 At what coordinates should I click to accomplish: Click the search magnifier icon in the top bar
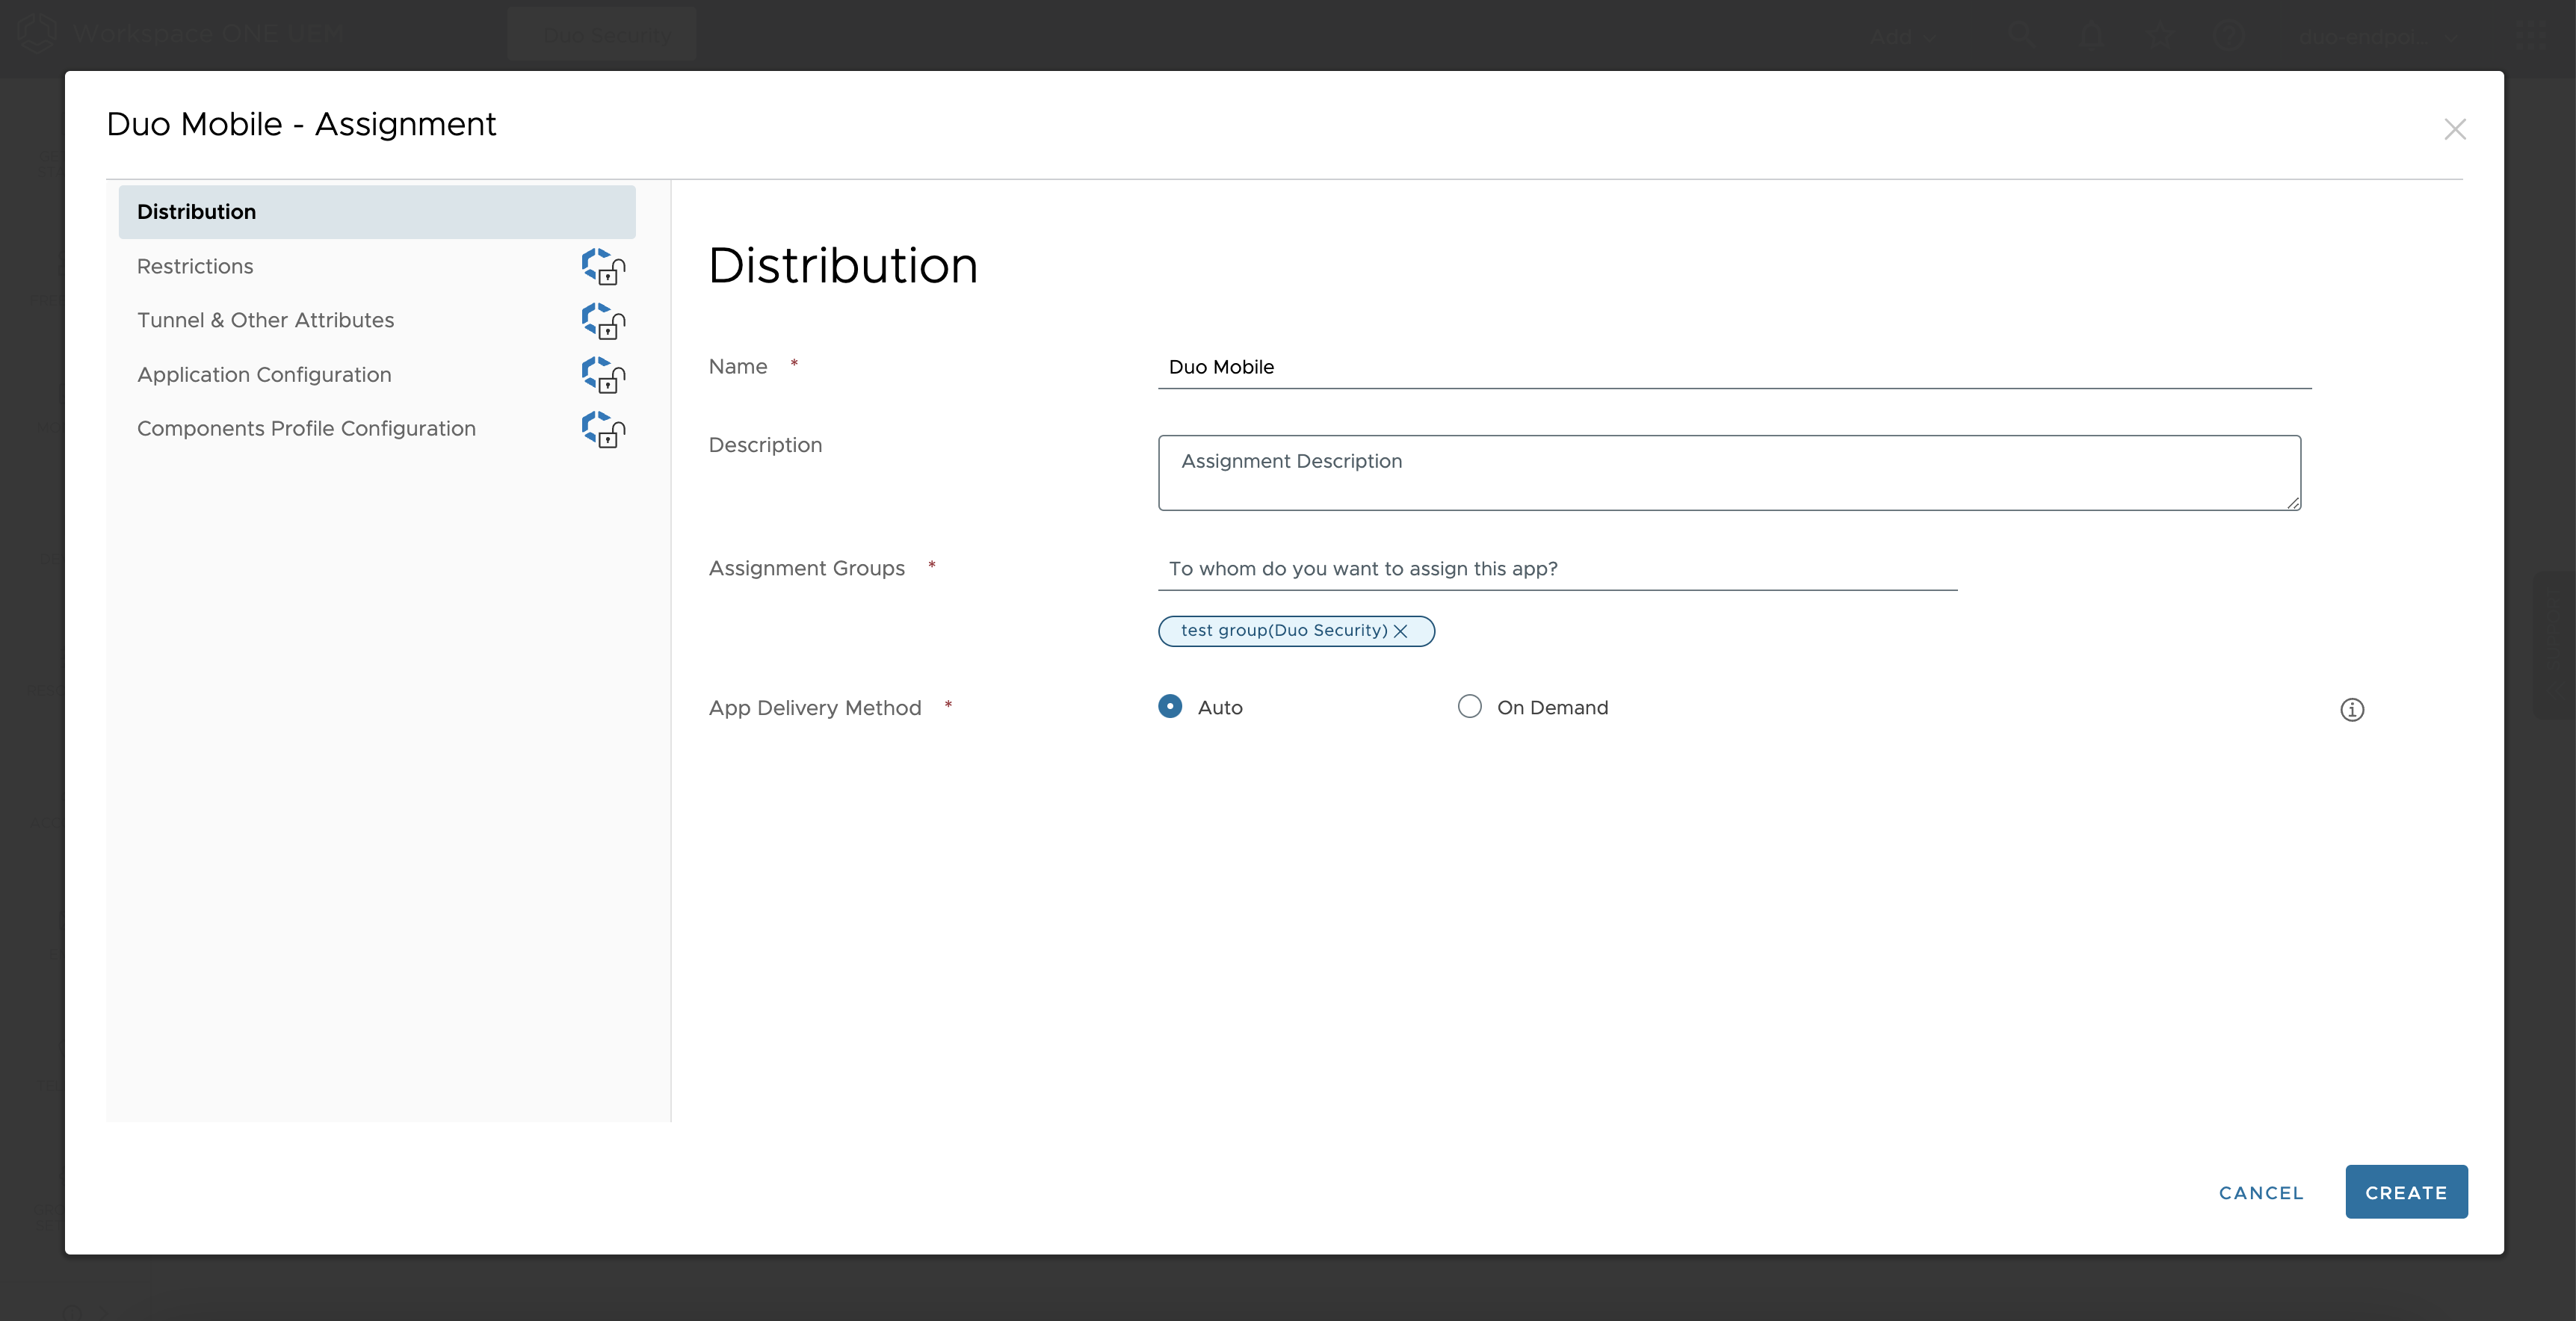(2023, 36)
